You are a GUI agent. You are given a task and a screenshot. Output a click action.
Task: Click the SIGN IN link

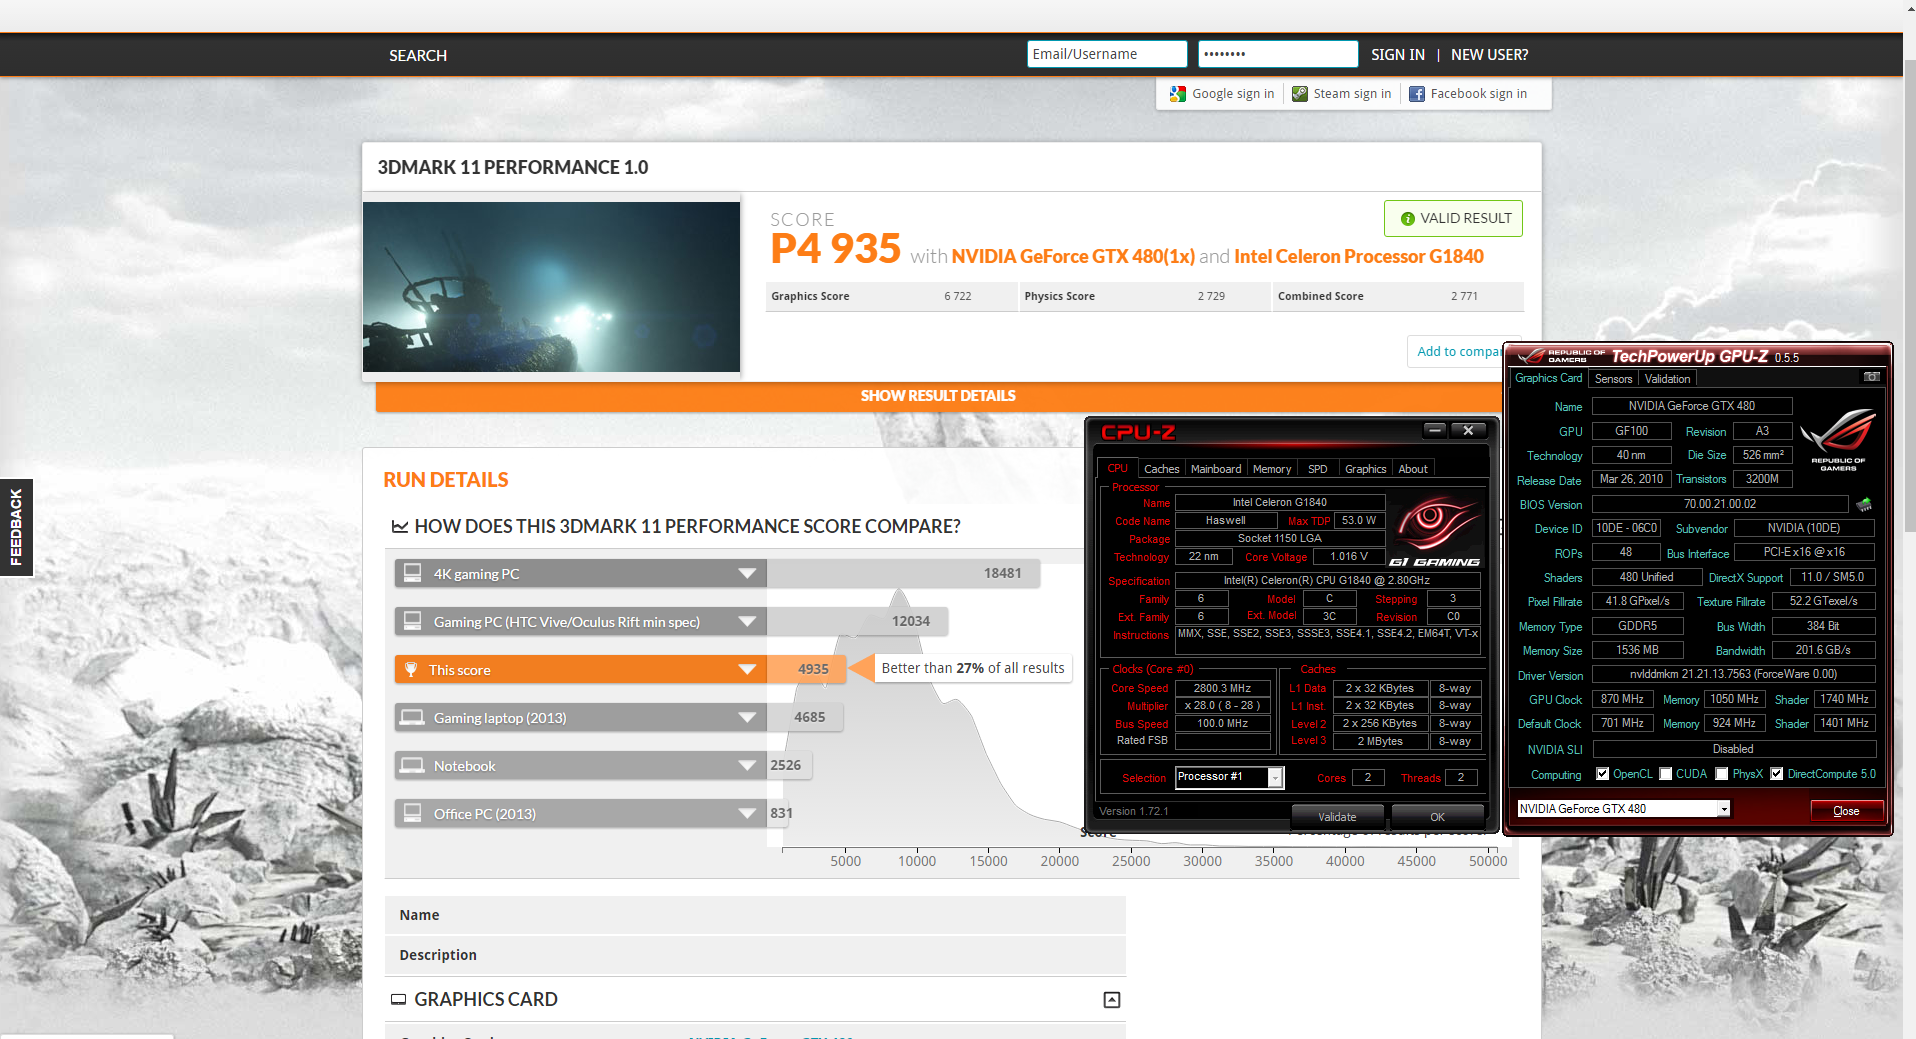1397,55
